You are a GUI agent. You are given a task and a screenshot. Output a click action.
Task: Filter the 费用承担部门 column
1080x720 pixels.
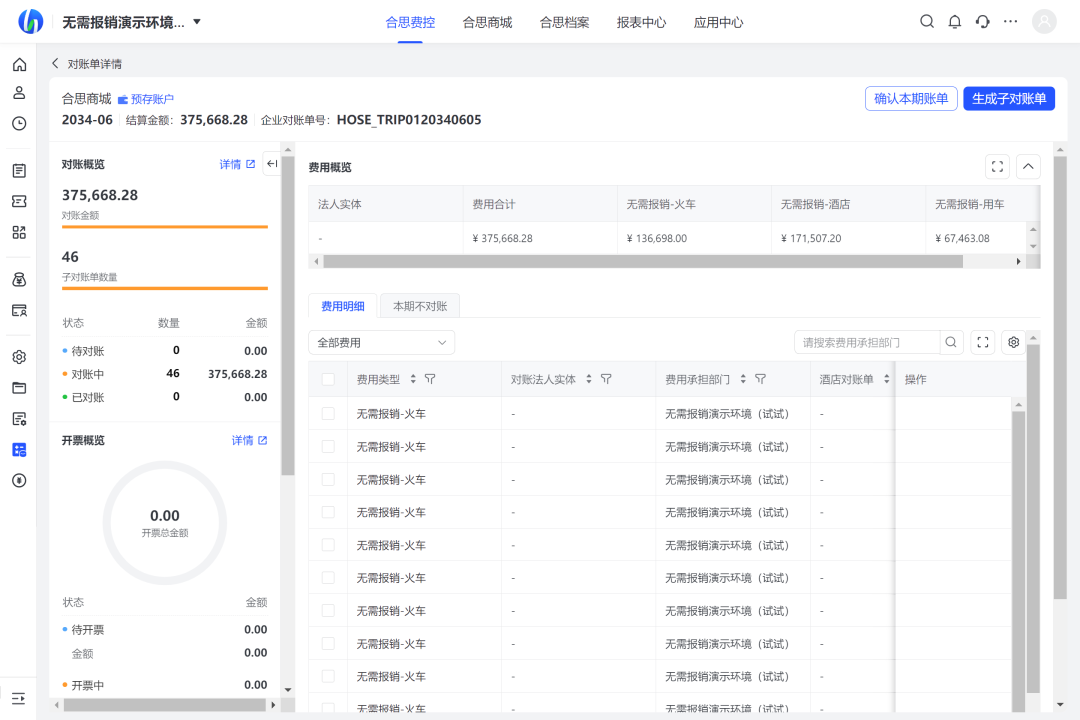tap(760, 379)
